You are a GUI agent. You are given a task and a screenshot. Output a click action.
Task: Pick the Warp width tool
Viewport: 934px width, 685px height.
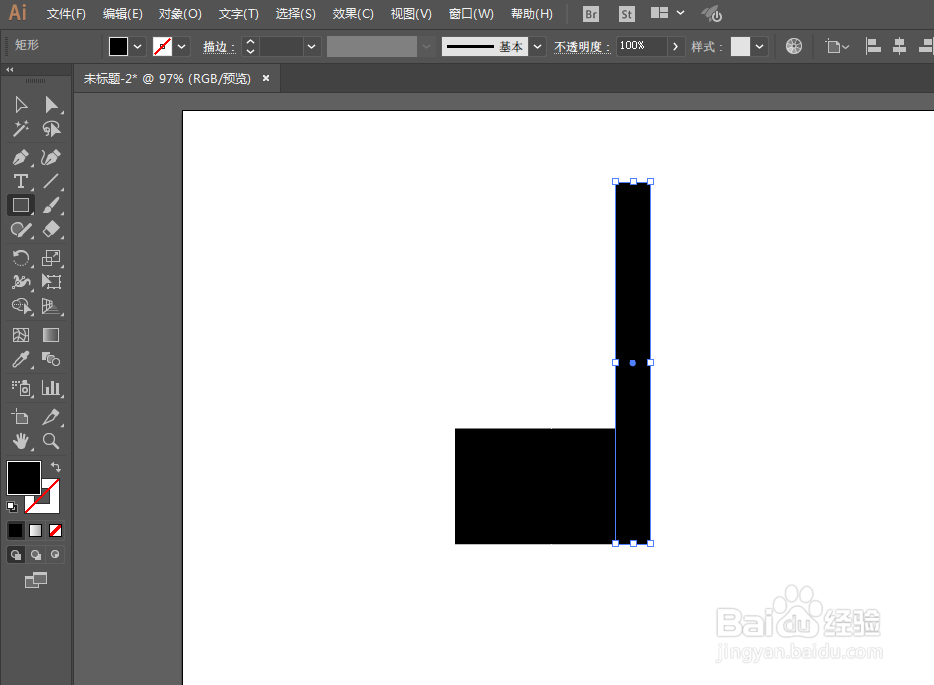[x=21, y=282]
